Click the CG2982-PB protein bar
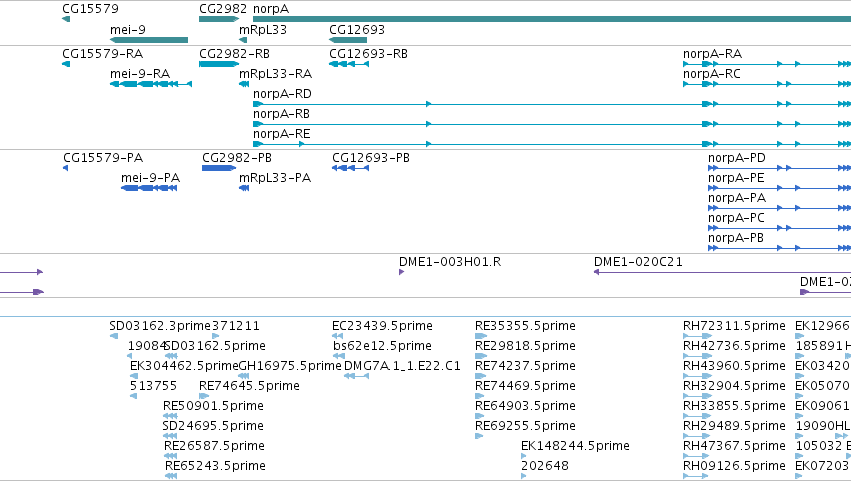851x481 pixels. 219,168
